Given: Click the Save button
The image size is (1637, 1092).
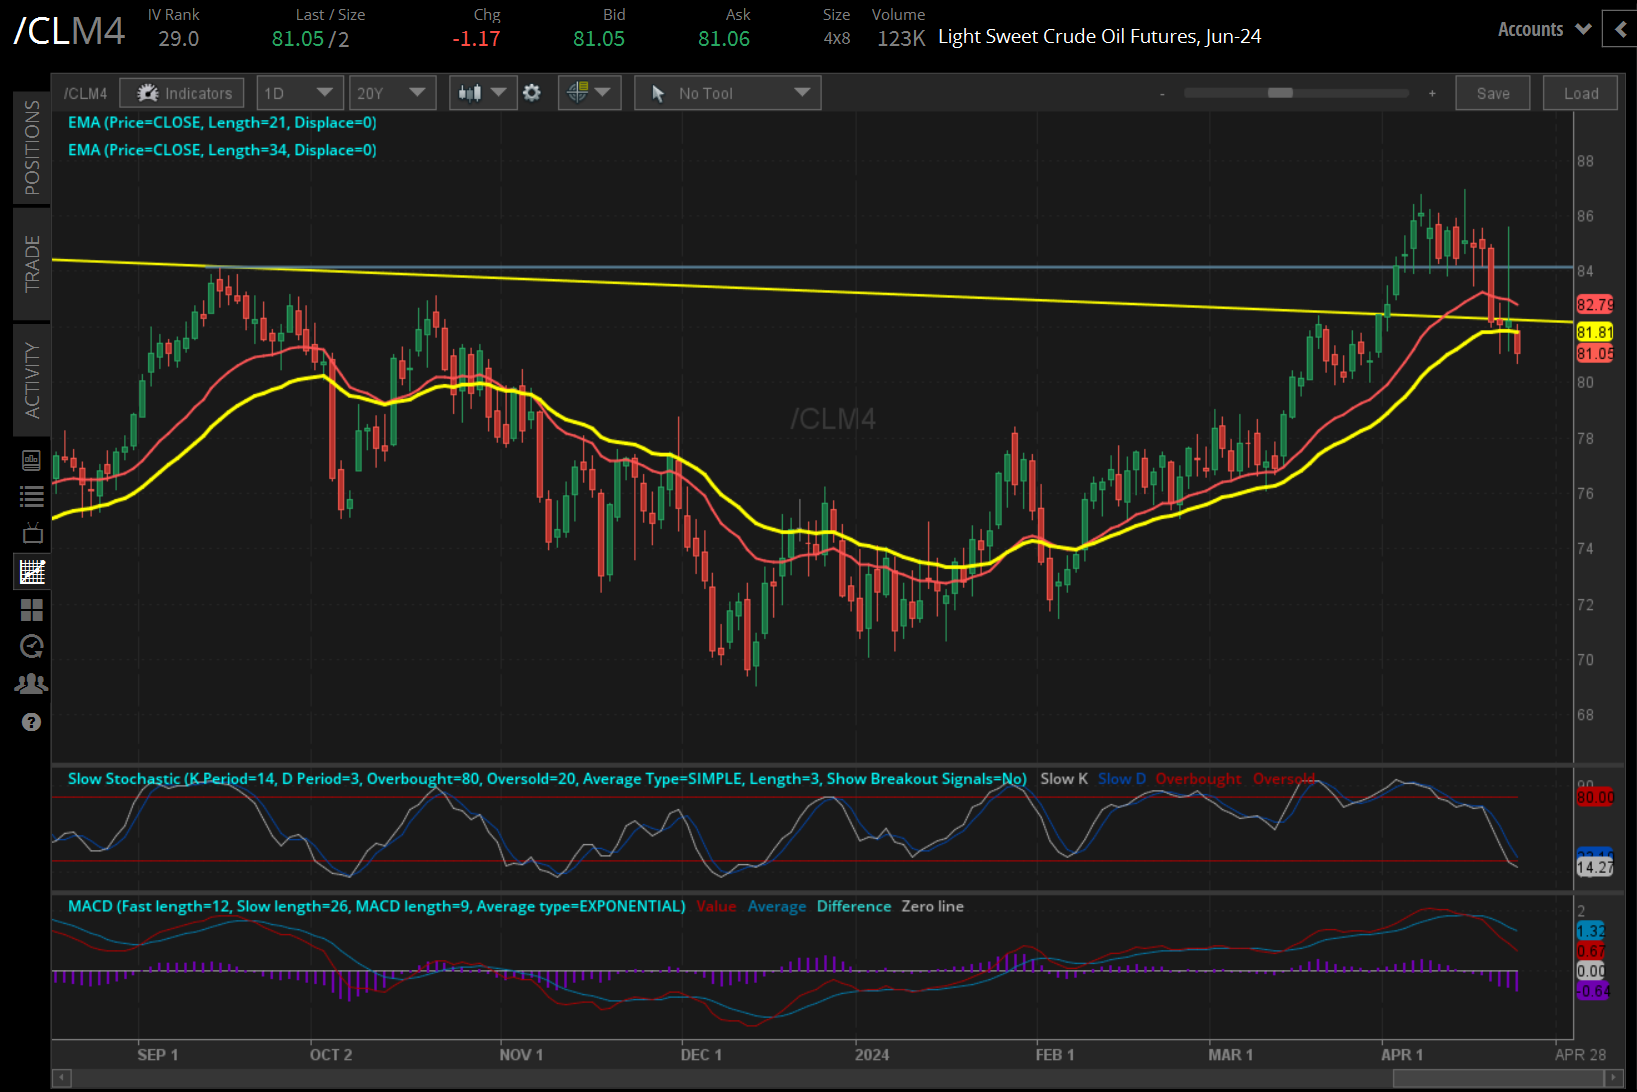Looking at the screenshot, I should pyautogui.click(x=1492, y=92).
